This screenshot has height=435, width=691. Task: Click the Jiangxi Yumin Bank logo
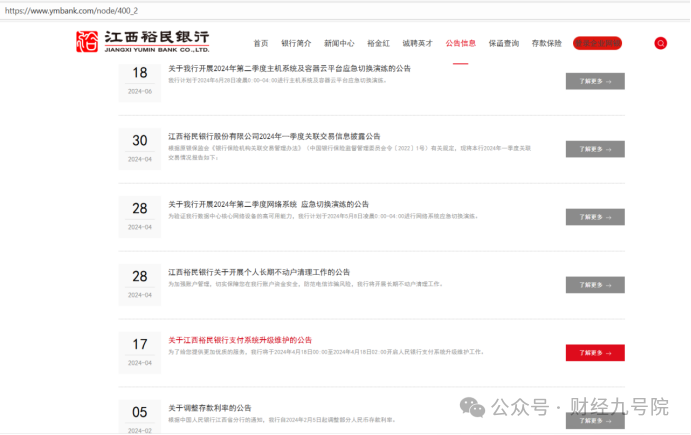142,42
